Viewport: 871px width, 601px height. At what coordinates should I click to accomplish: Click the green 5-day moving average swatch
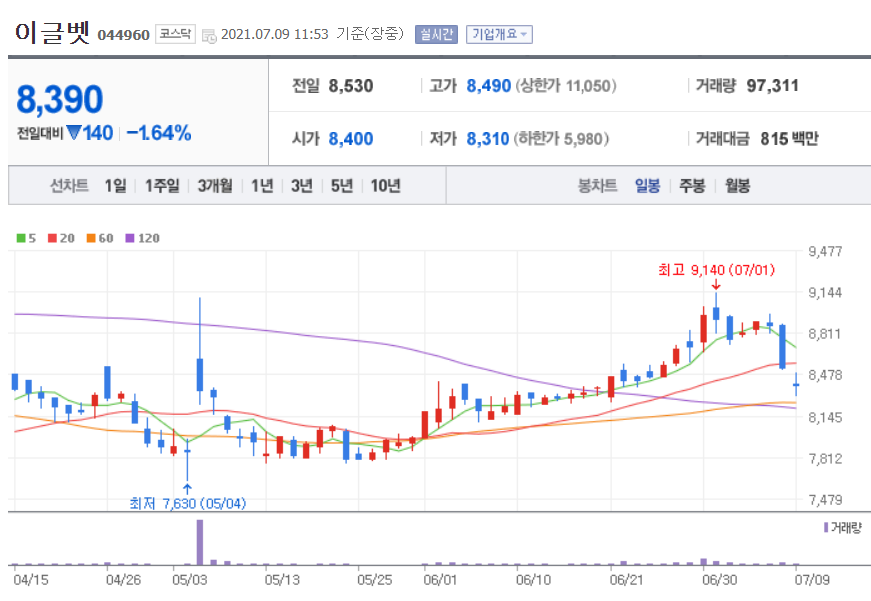[21, 238]
